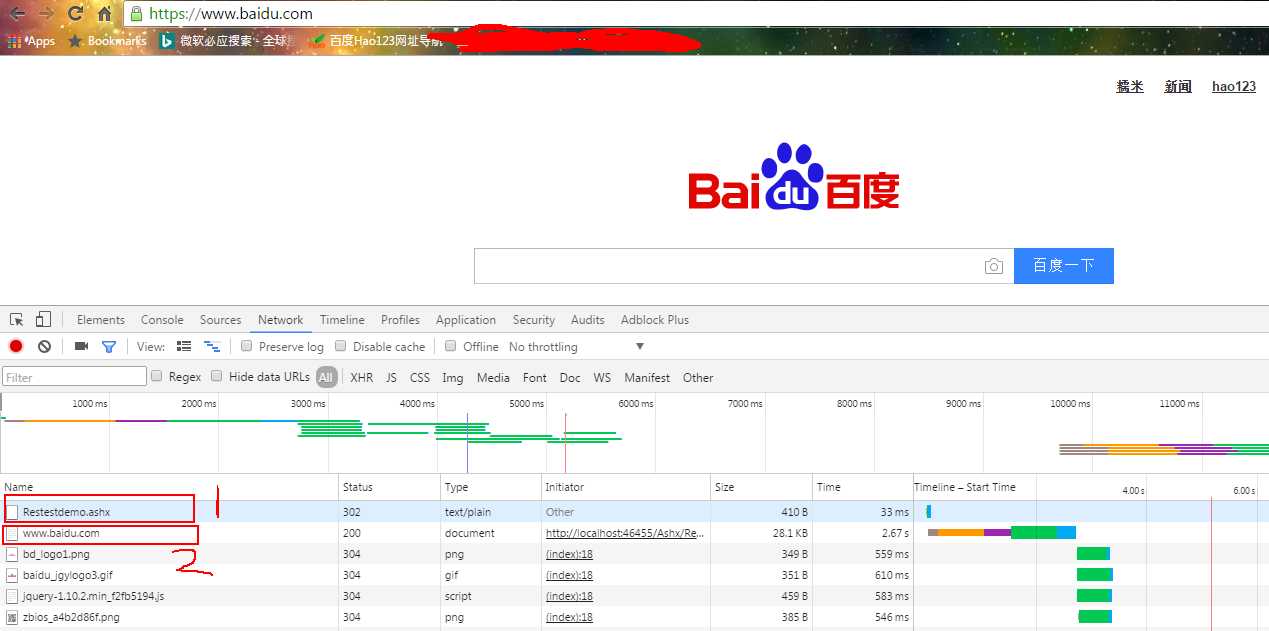Filter requests by WS type
1269x631 pixels.
(602, 378)
